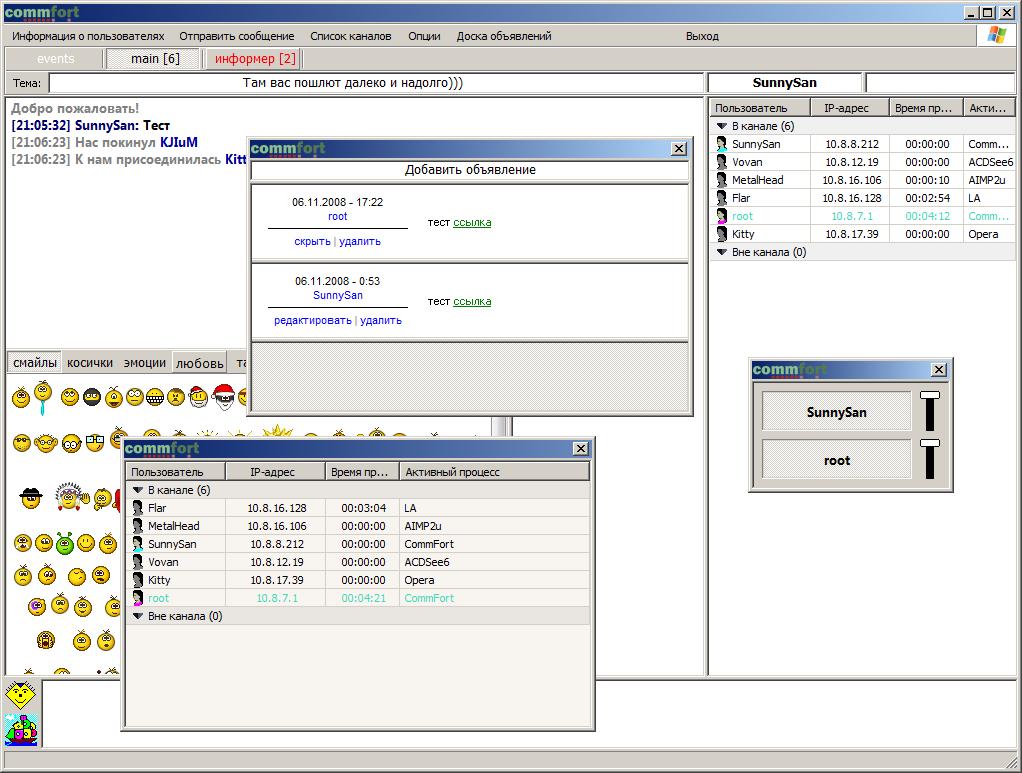Click Kitty's avatar in the floating user list
This screenshot has height=773, width=1022.
138,580
